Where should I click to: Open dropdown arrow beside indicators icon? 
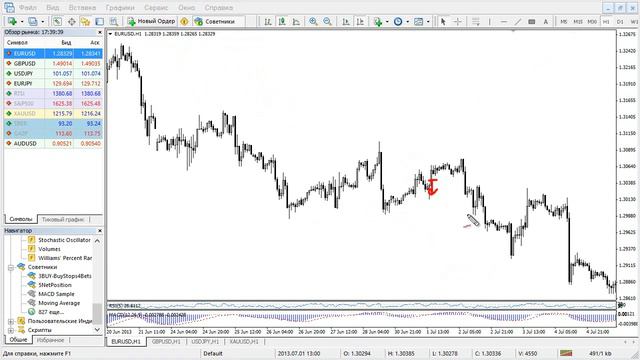387,22
